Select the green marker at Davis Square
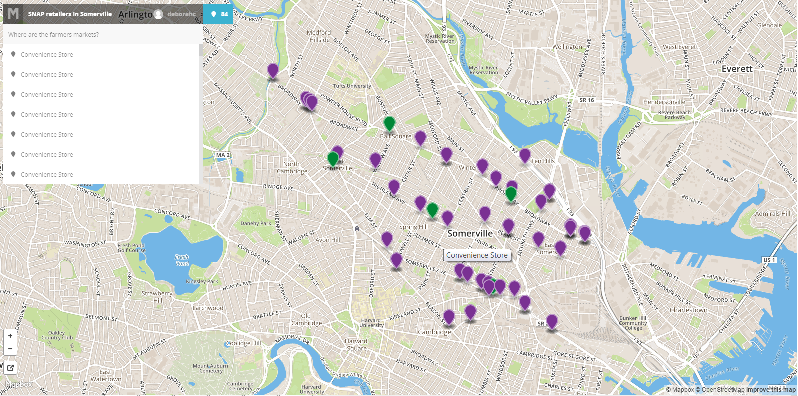798x396 pixels. [333, 159]
